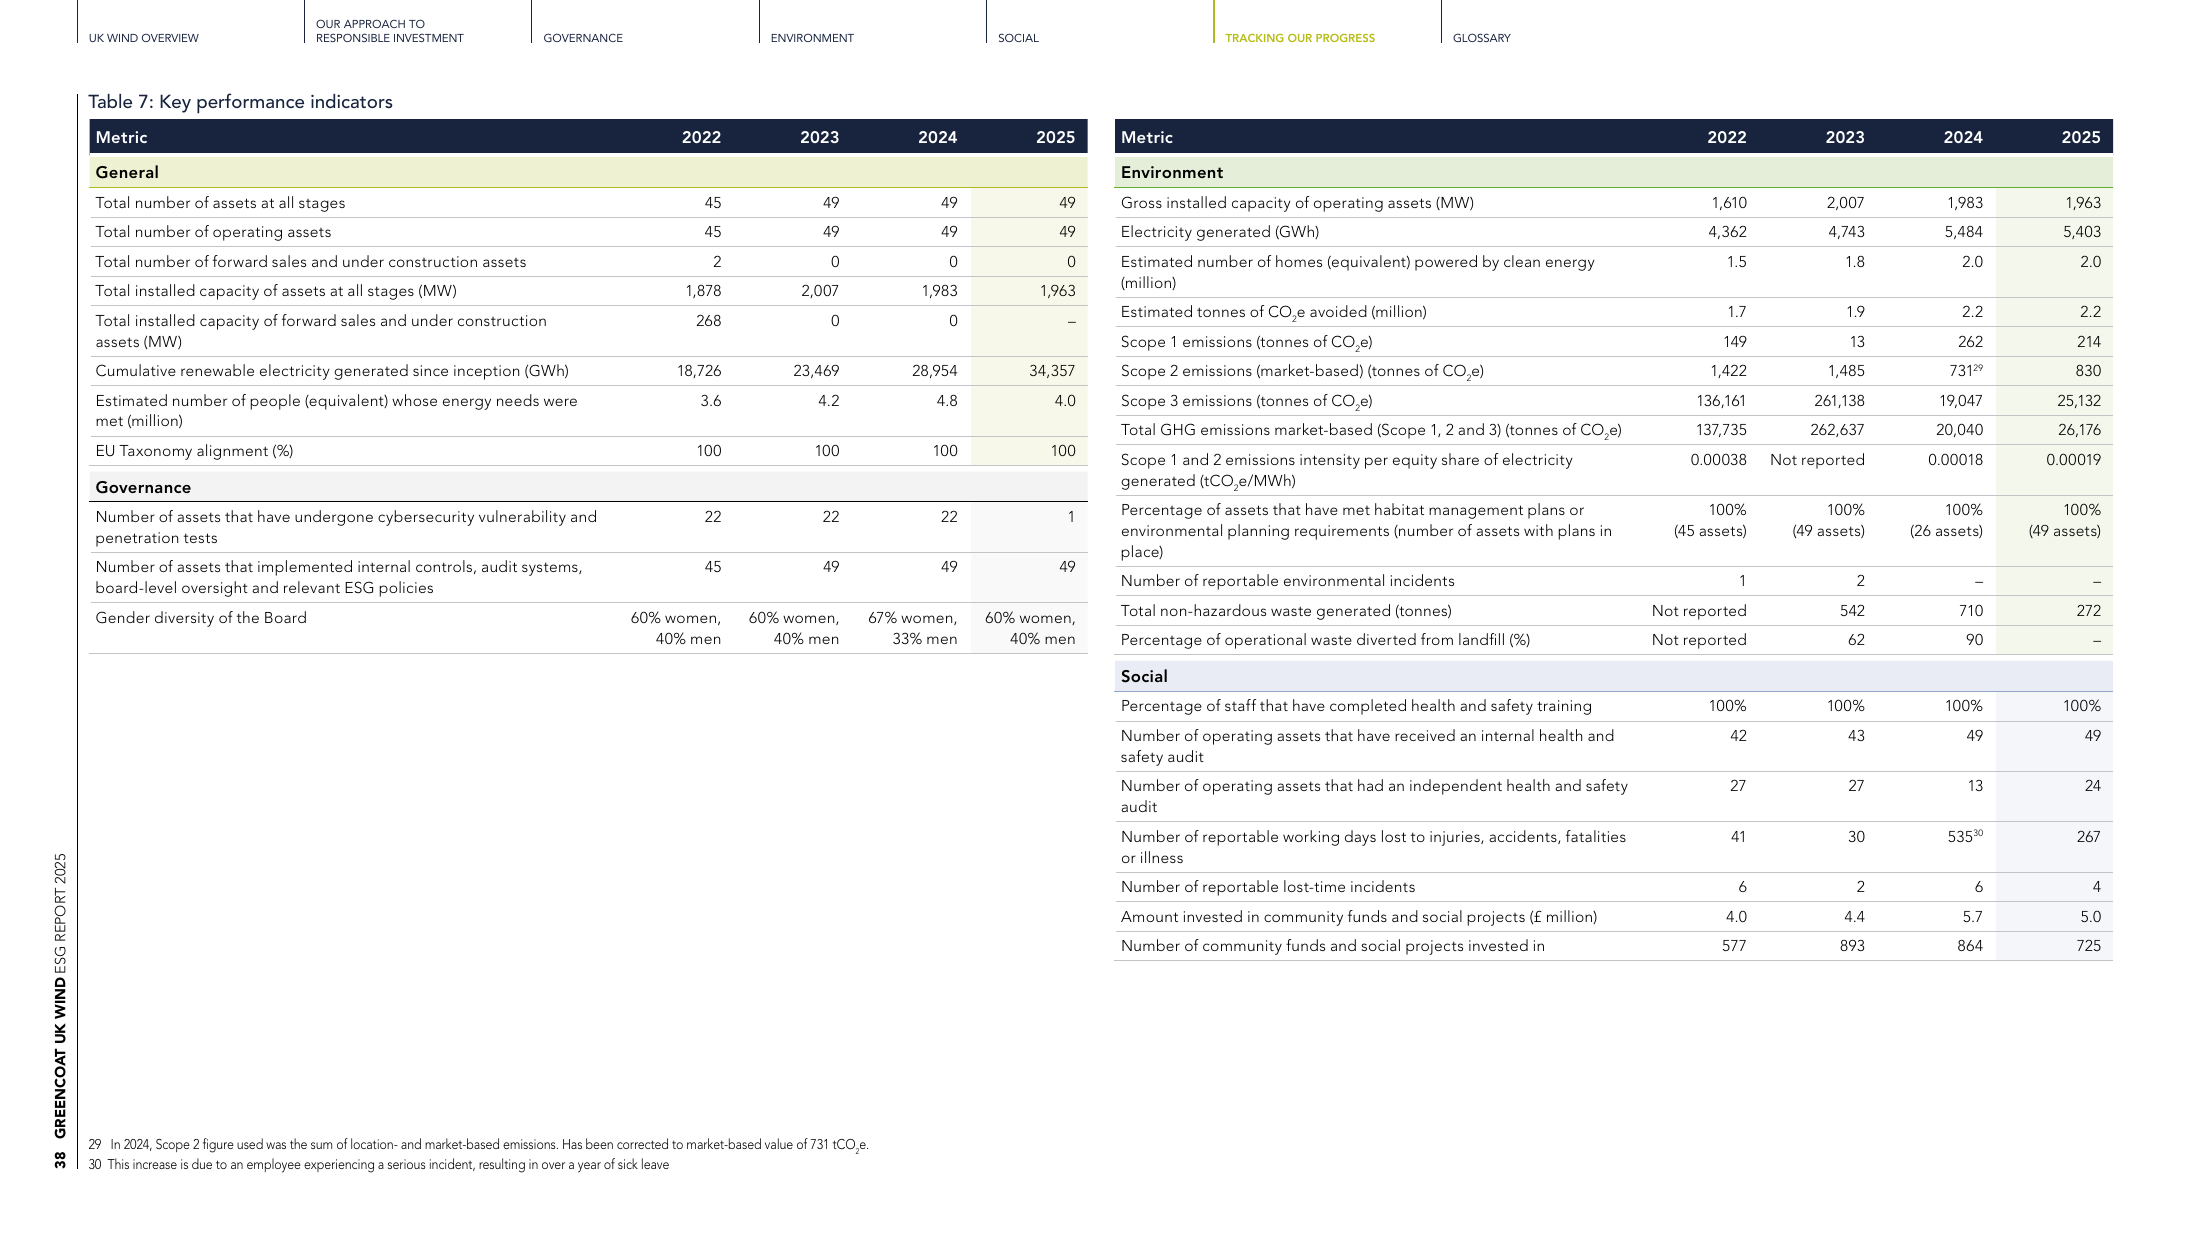The height and width of the screenshot is (1241, 2205).
Task: Click Electricity generated (GWh) row label
Action: (x=1220, y=232)
